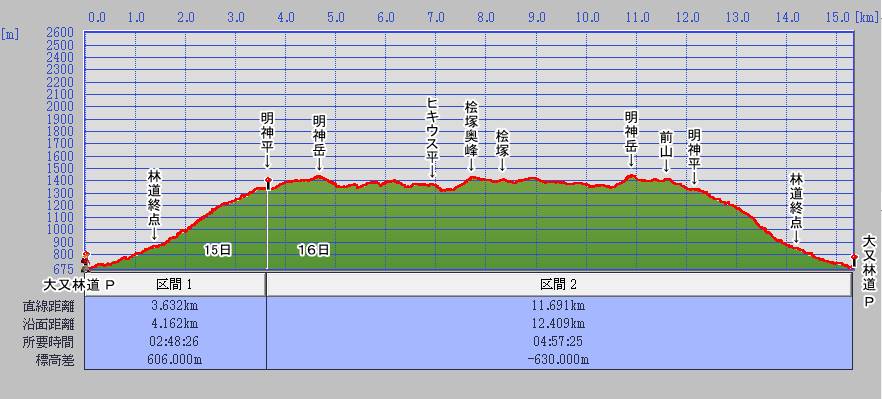
Task: Click the 明神岳 label left of ヒキウス平
Action: (x=320, y=136)
